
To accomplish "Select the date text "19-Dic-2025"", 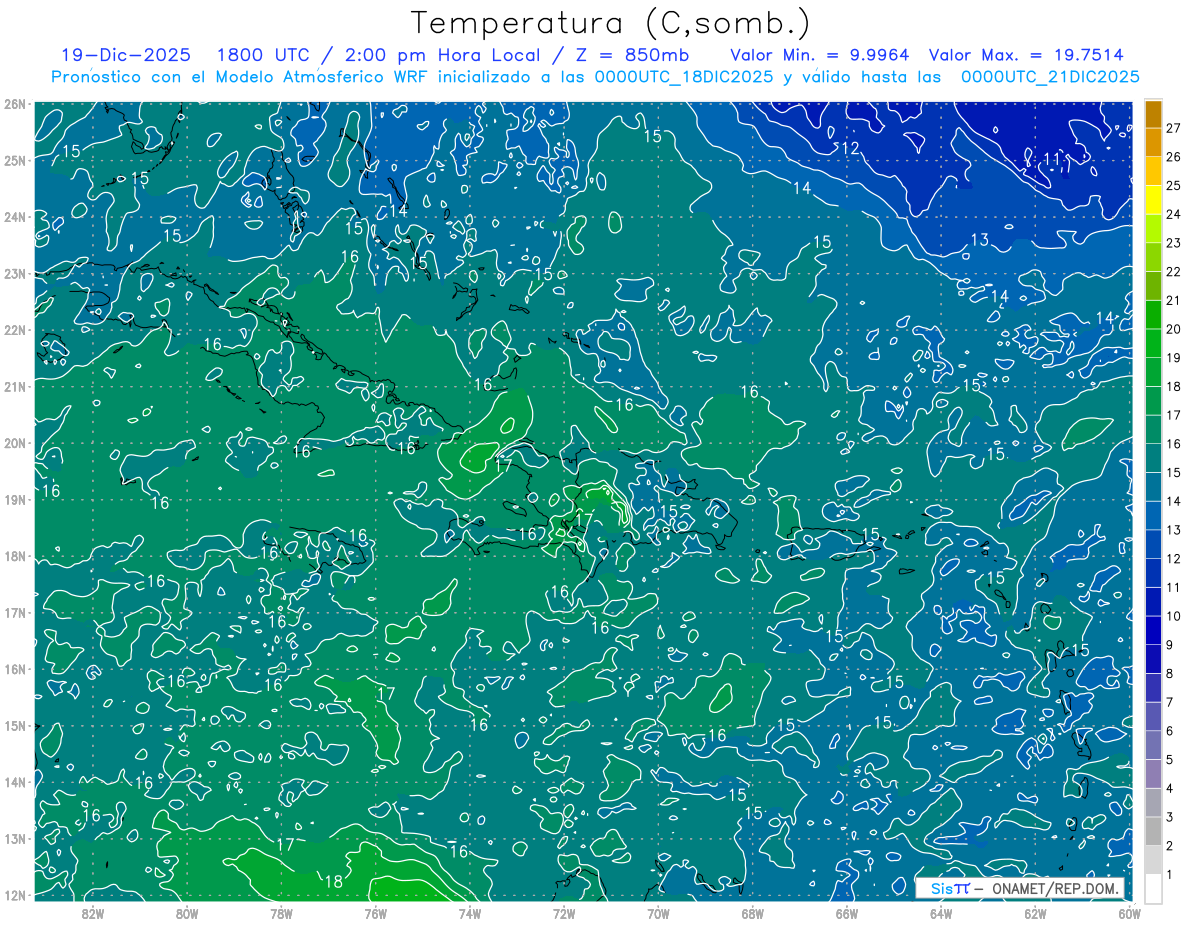I will (124, 54).
